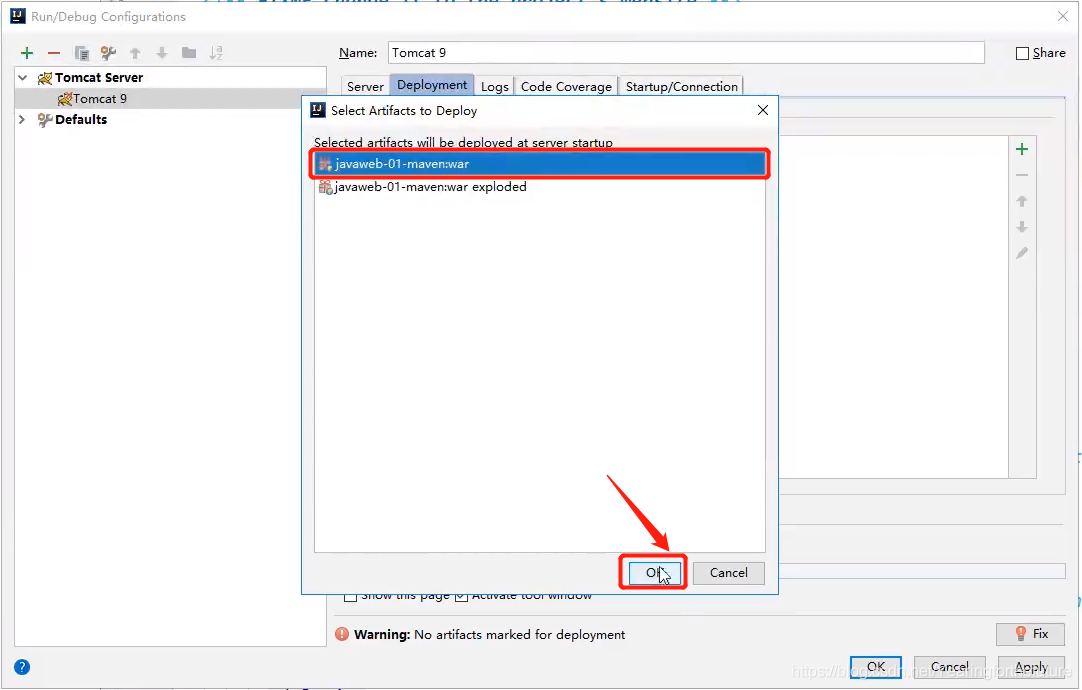
Task: Open the Logs tab
Action: (x=495, y=86)
